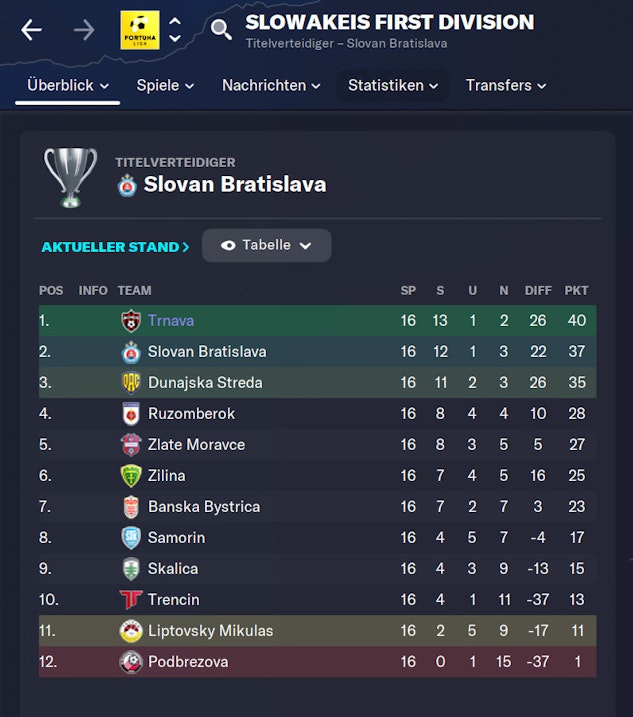Screen dimensions: 633x717
Task: Click the back navigation arrow
Action: [x=32, y=30]
